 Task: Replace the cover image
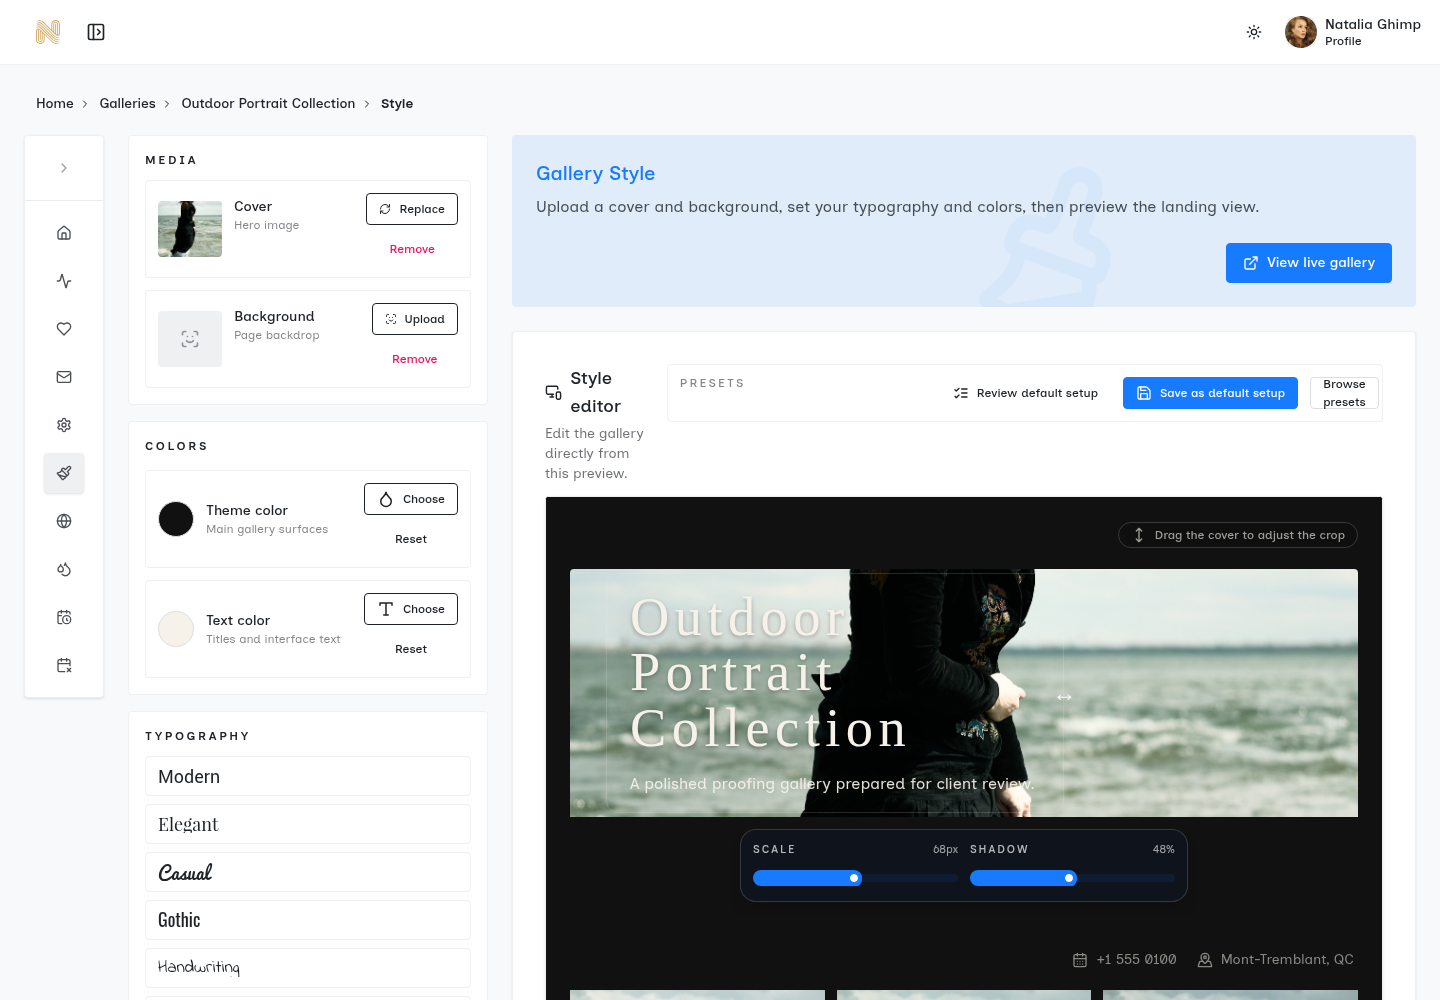pos(412,209)
